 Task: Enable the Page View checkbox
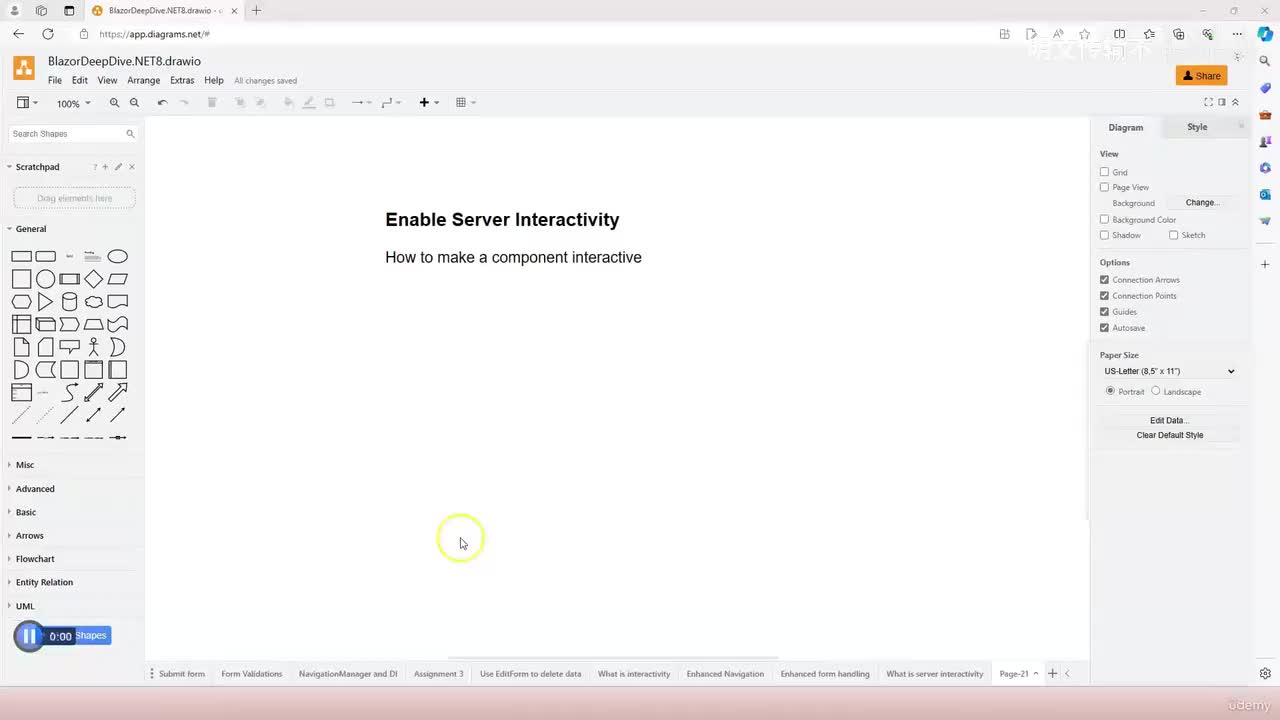1104,187
